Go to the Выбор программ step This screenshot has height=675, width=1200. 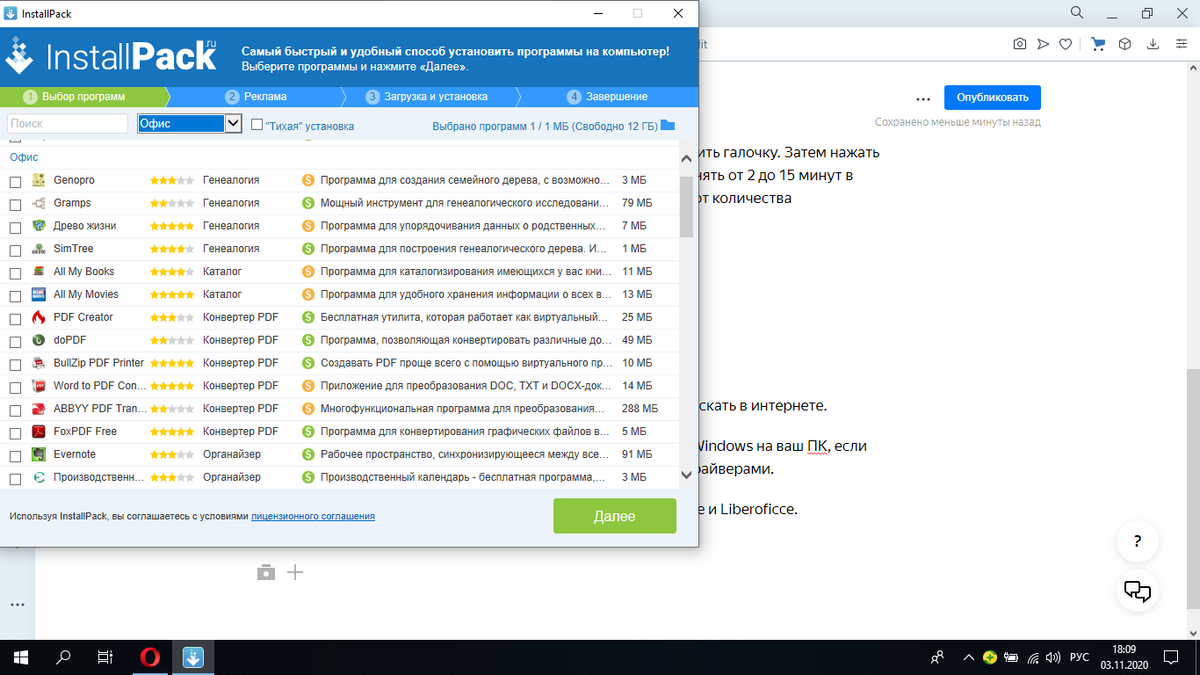tap(85, 97)
